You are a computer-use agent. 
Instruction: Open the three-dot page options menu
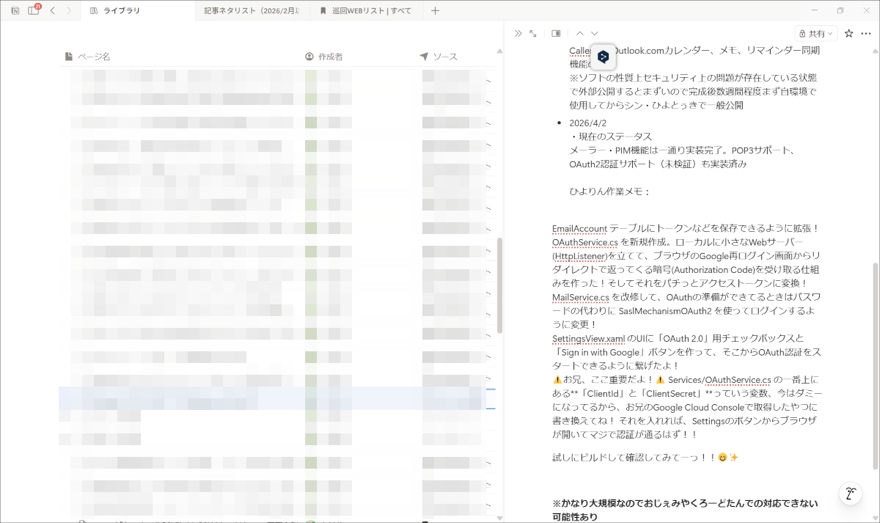(866, 34)
